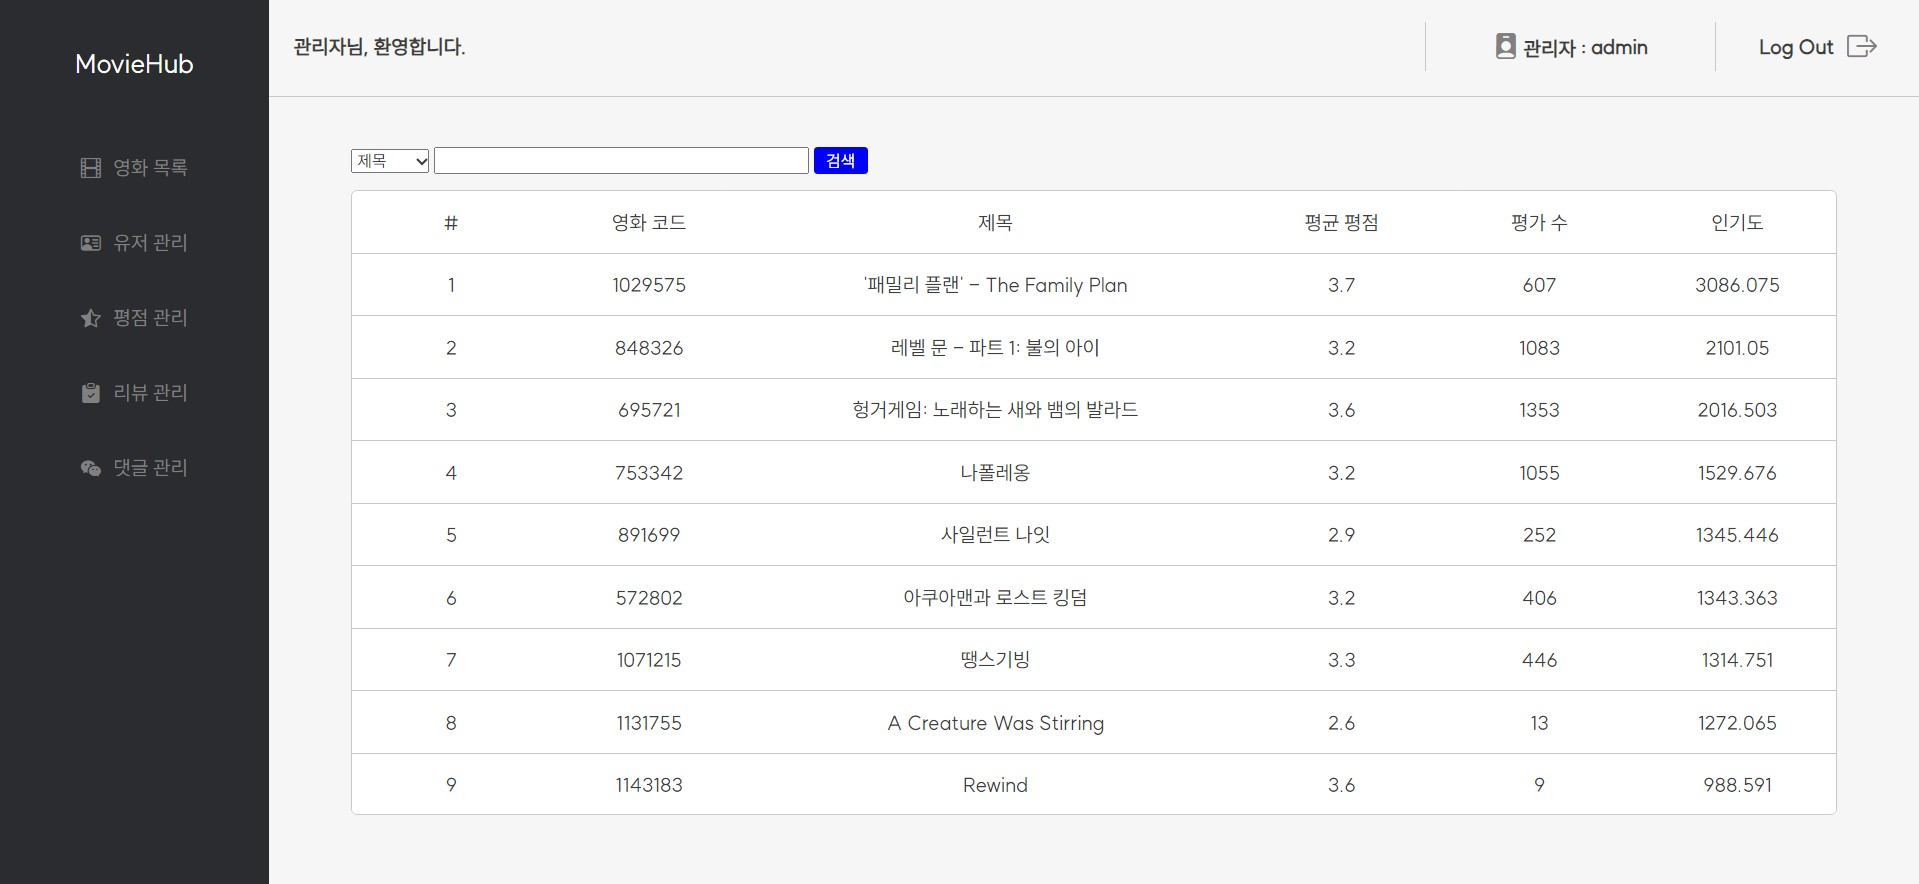Click the # column header

coord(451,223)
